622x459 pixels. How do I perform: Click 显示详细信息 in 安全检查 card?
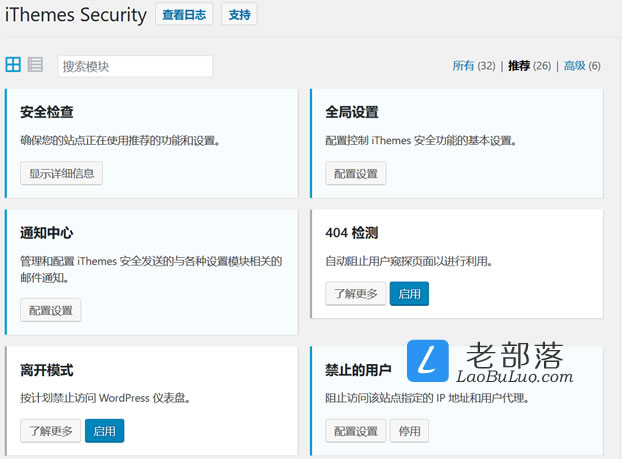[61, 173]
